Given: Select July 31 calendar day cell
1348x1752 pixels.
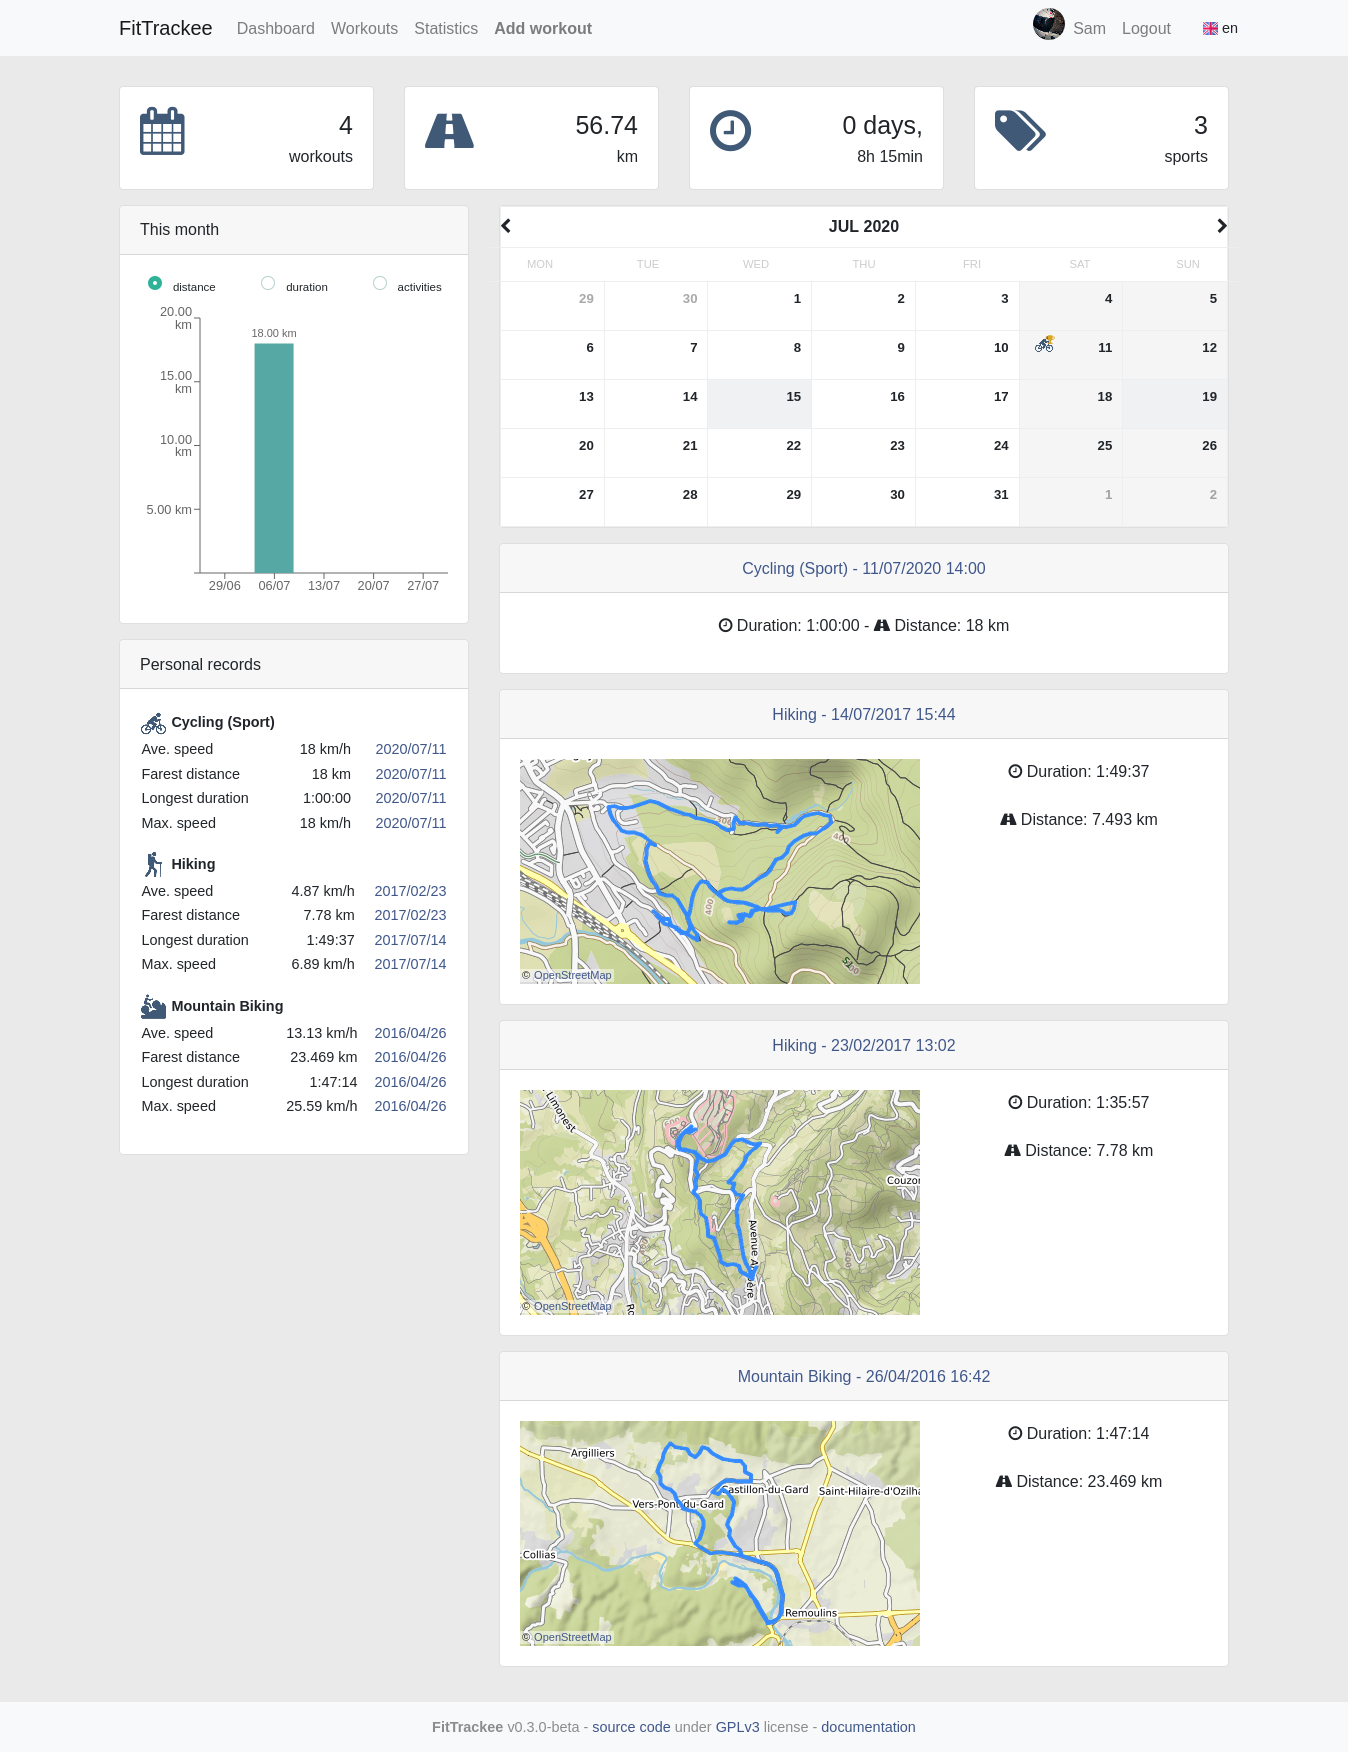Looking at the screenshot, I should (x=967, y=502).
